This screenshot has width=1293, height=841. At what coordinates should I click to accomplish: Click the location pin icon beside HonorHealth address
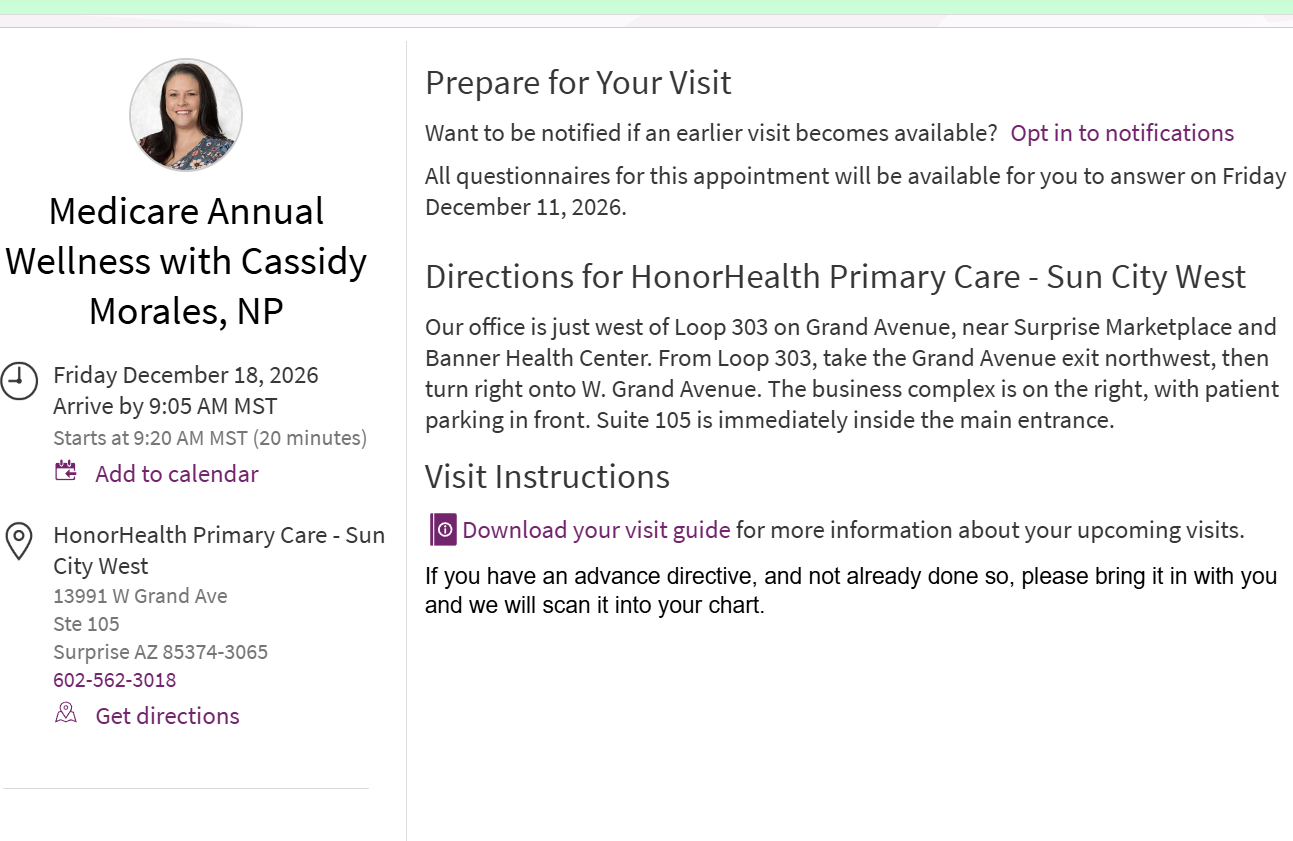tap(19, 541)
